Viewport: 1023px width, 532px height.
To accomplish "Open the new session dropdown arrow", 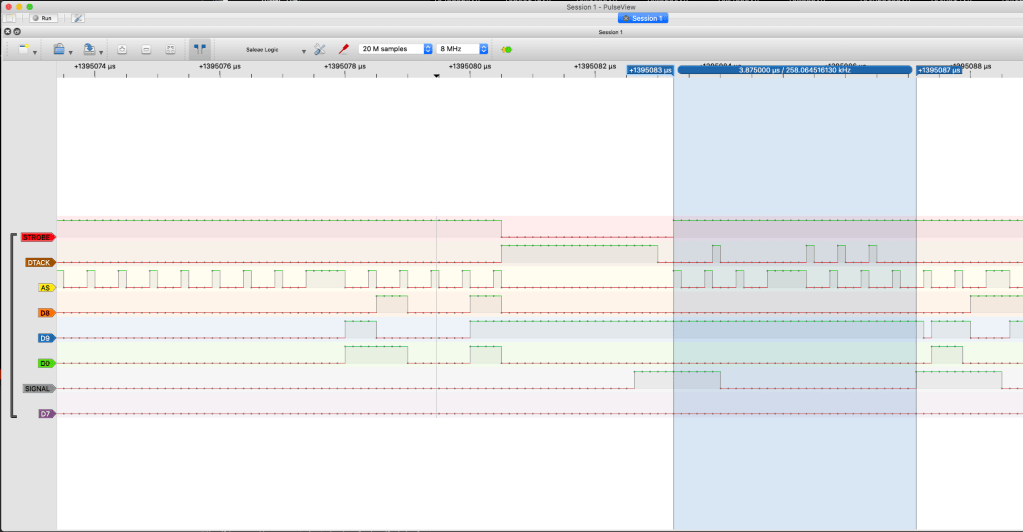I will 36,49.
